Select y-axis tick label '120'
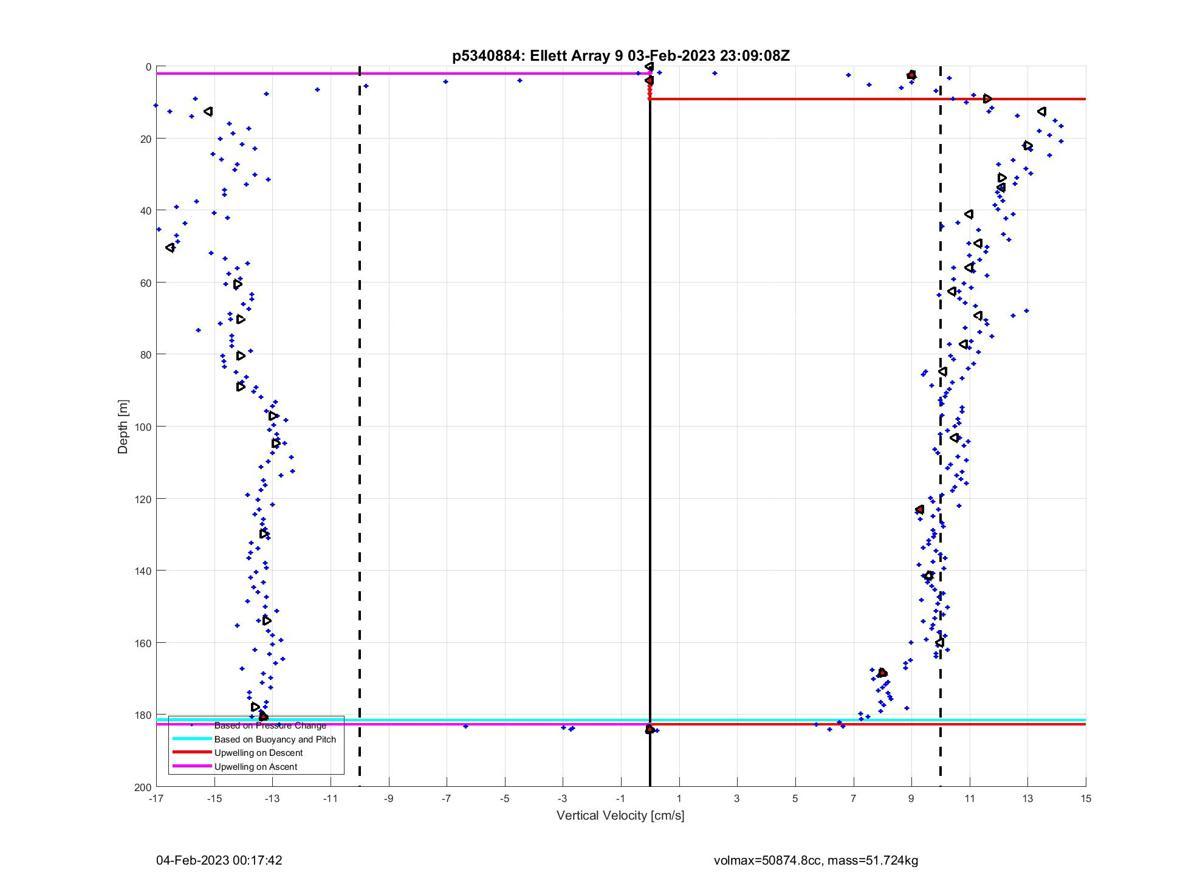Screen dimensions: 1200x885 click(x=143, y=499)
